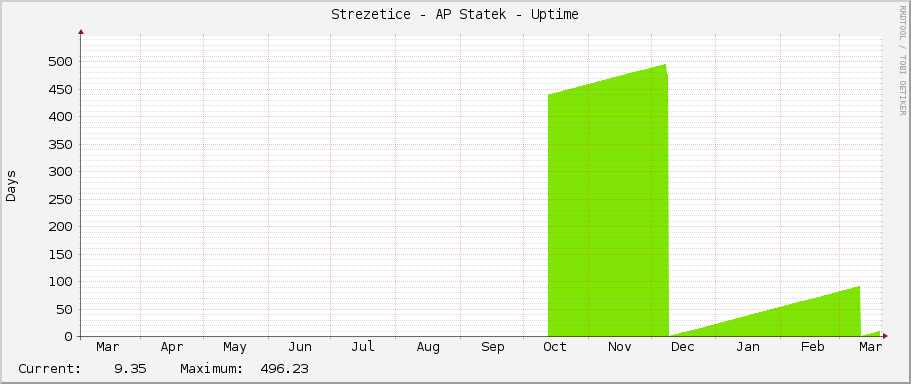
Task: Click the 'Maximum:' legend label
Action: (211, 369)
